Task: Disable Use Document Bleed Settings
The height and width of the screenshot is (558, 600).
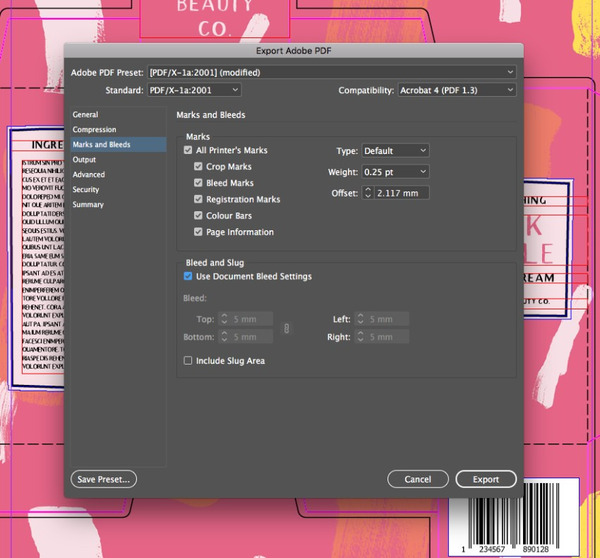Action: (x=188, y=277)
